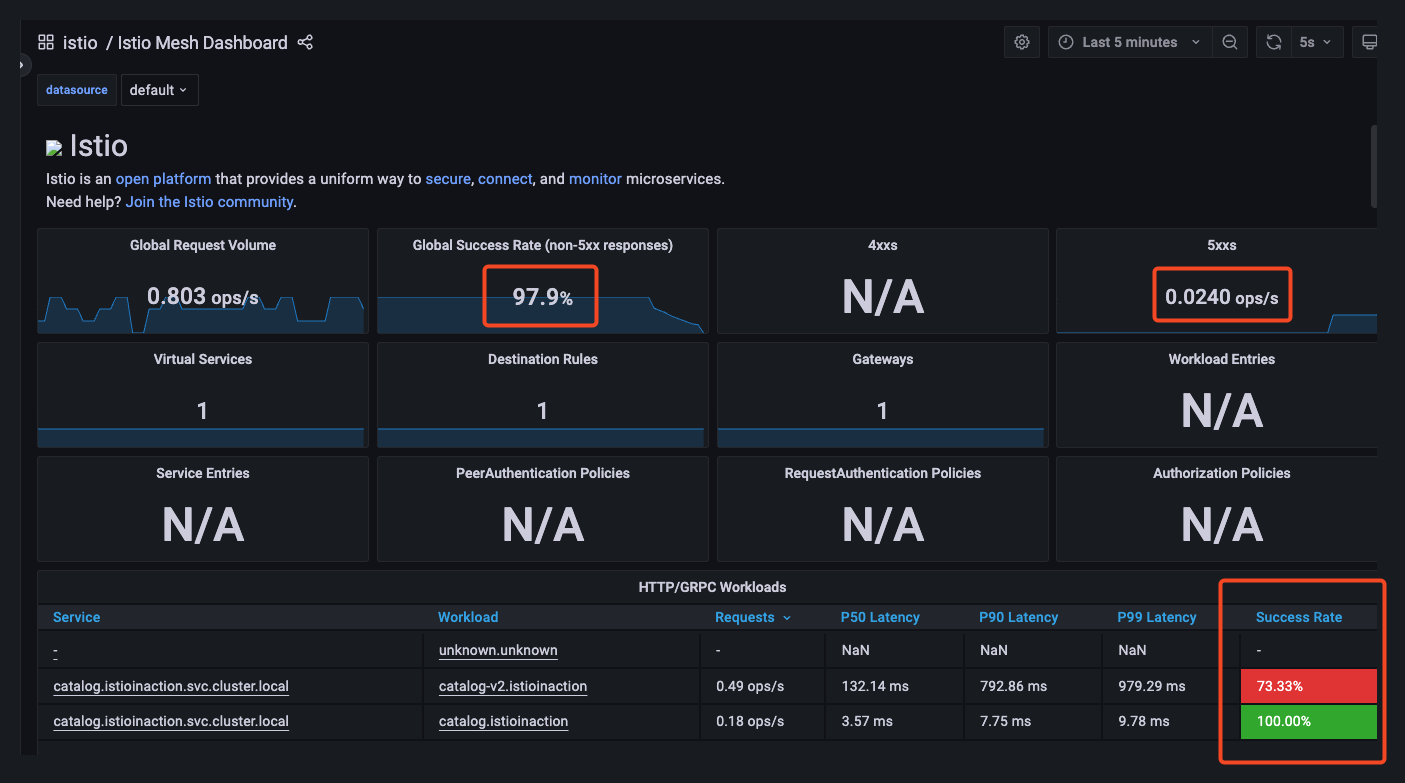The width and height of the screenshot is (1405, 783).
Task: Open Workload Entries panel title
Action: click(1222, 359)
